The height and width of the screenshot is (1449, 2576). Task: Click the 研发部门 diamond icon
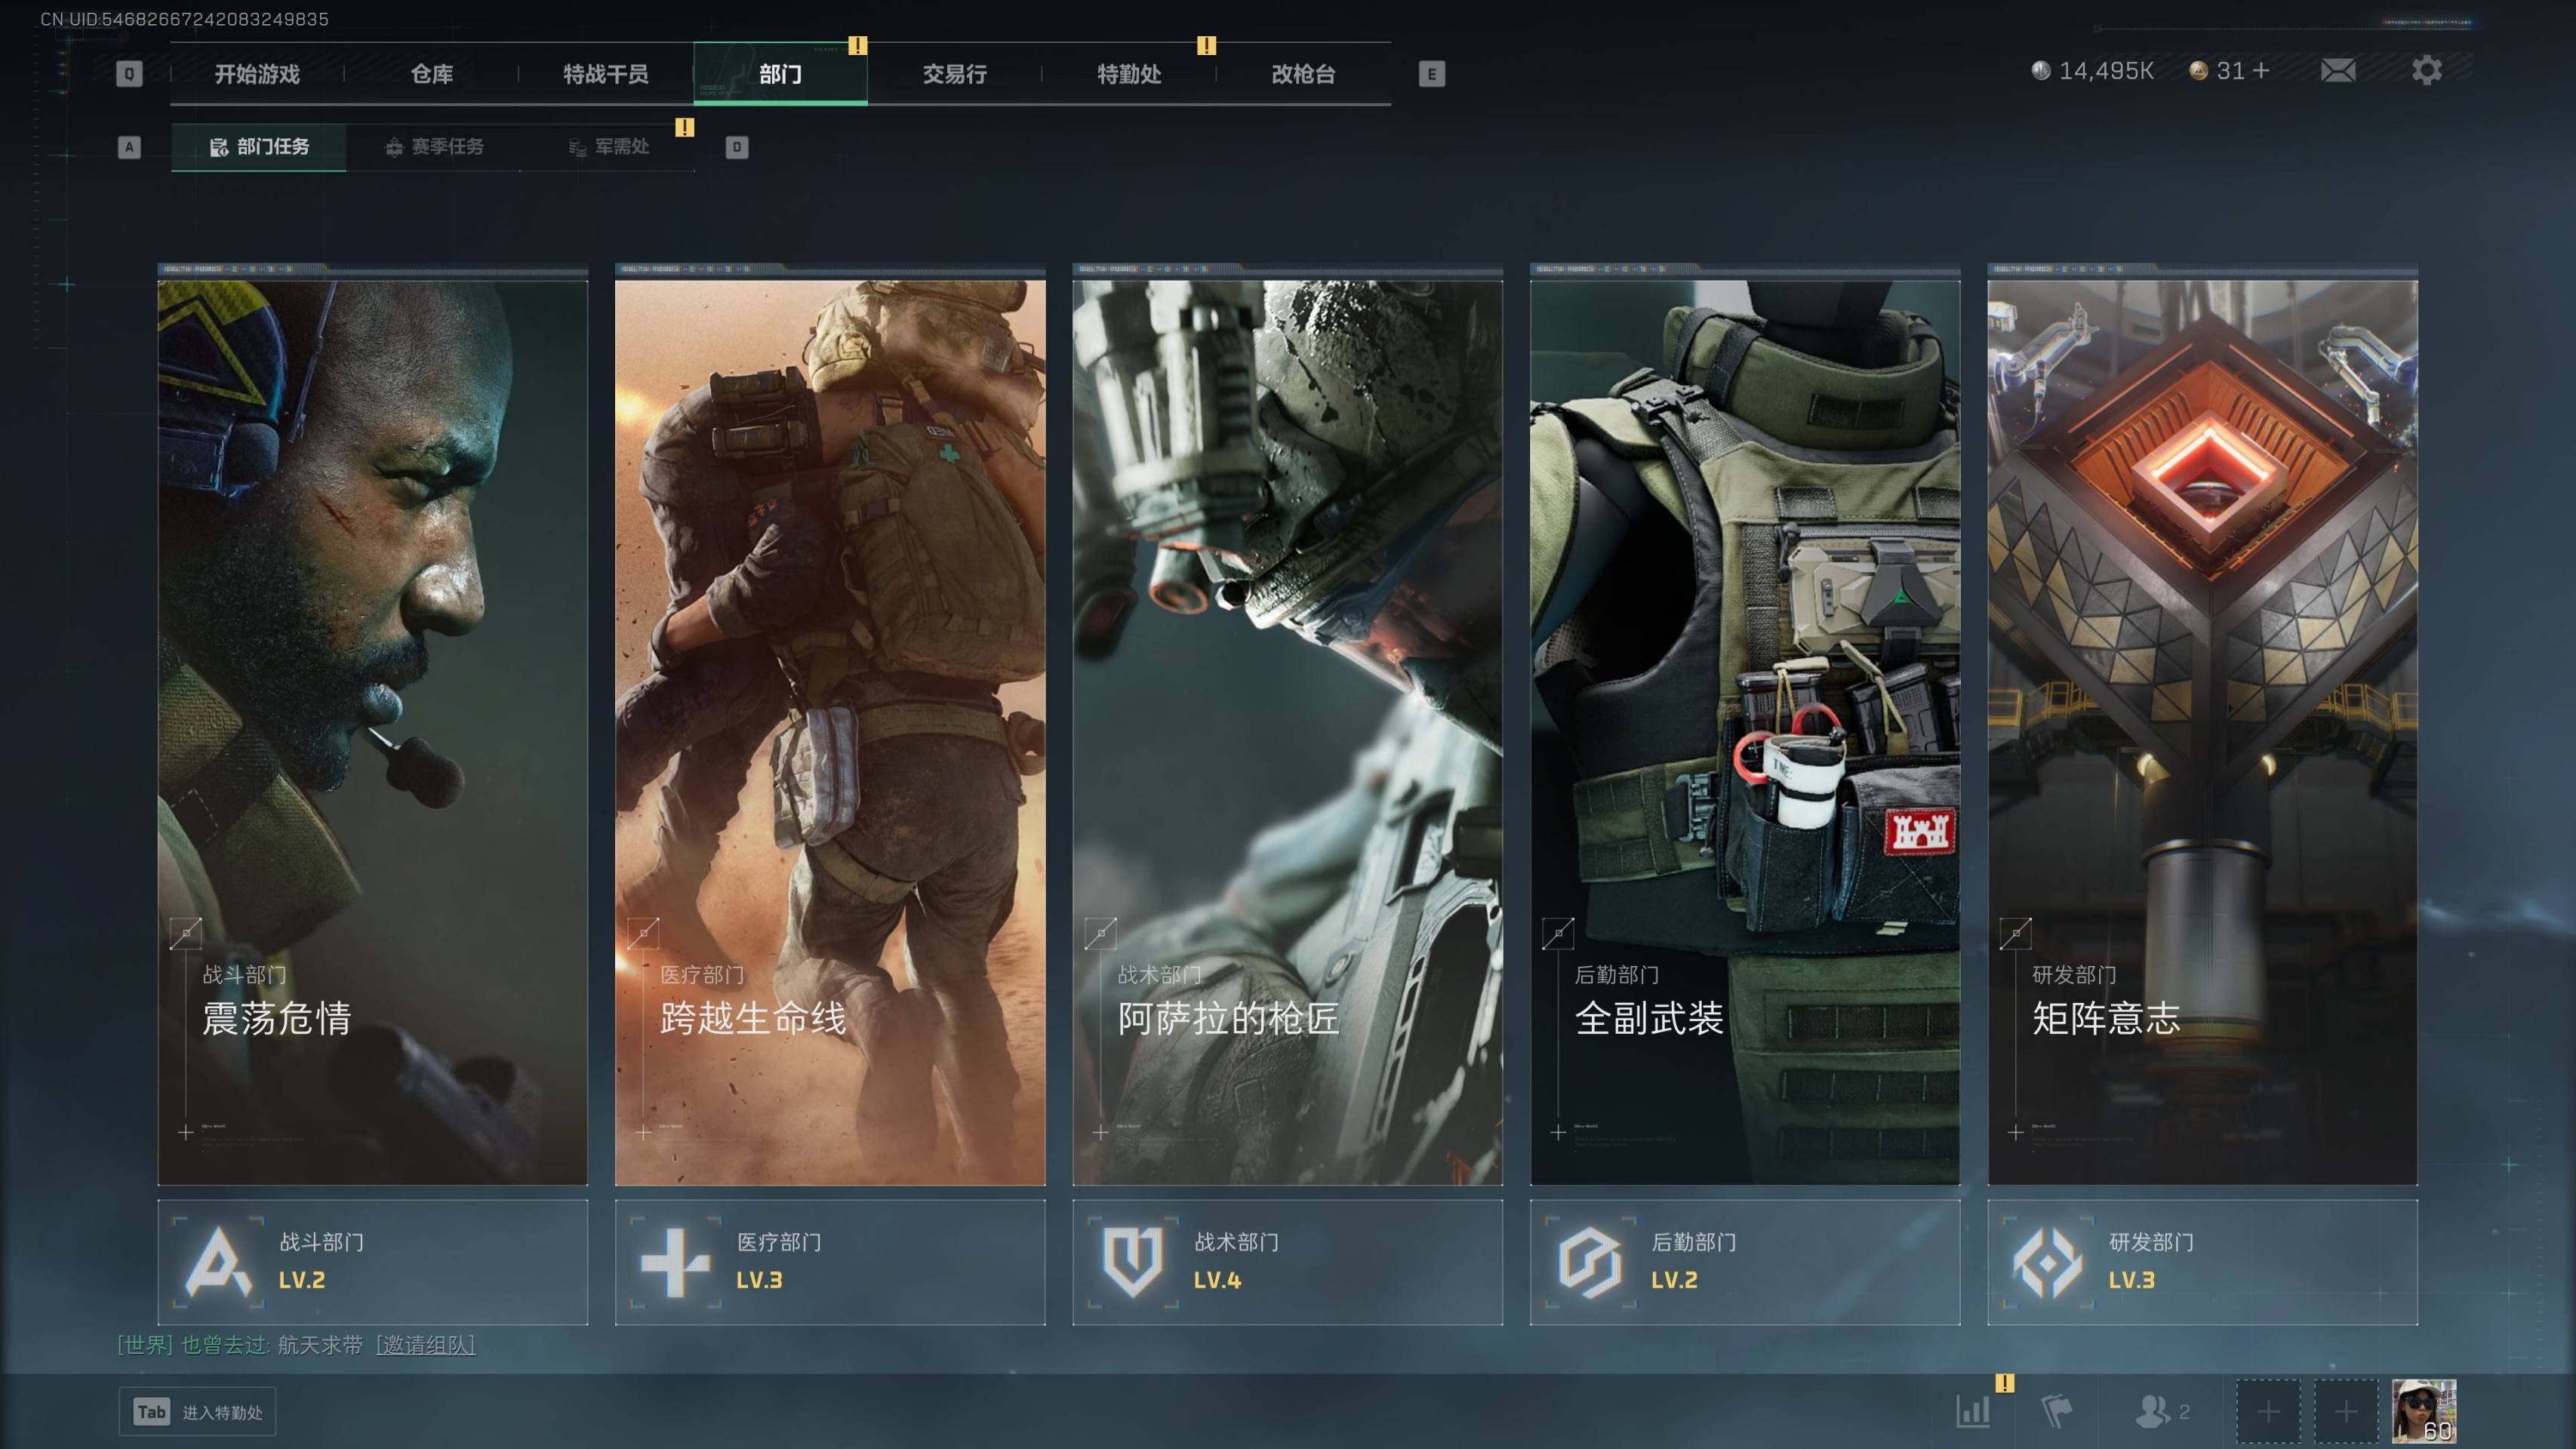point(2047,1263)
